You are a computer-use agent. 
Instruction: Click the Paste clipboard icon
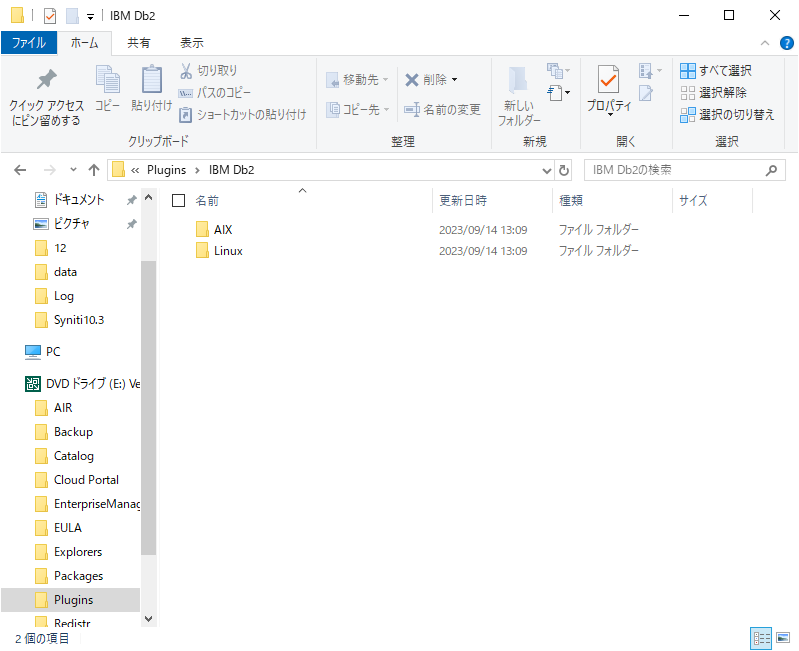pyautogui.click(x=151, y=81)
